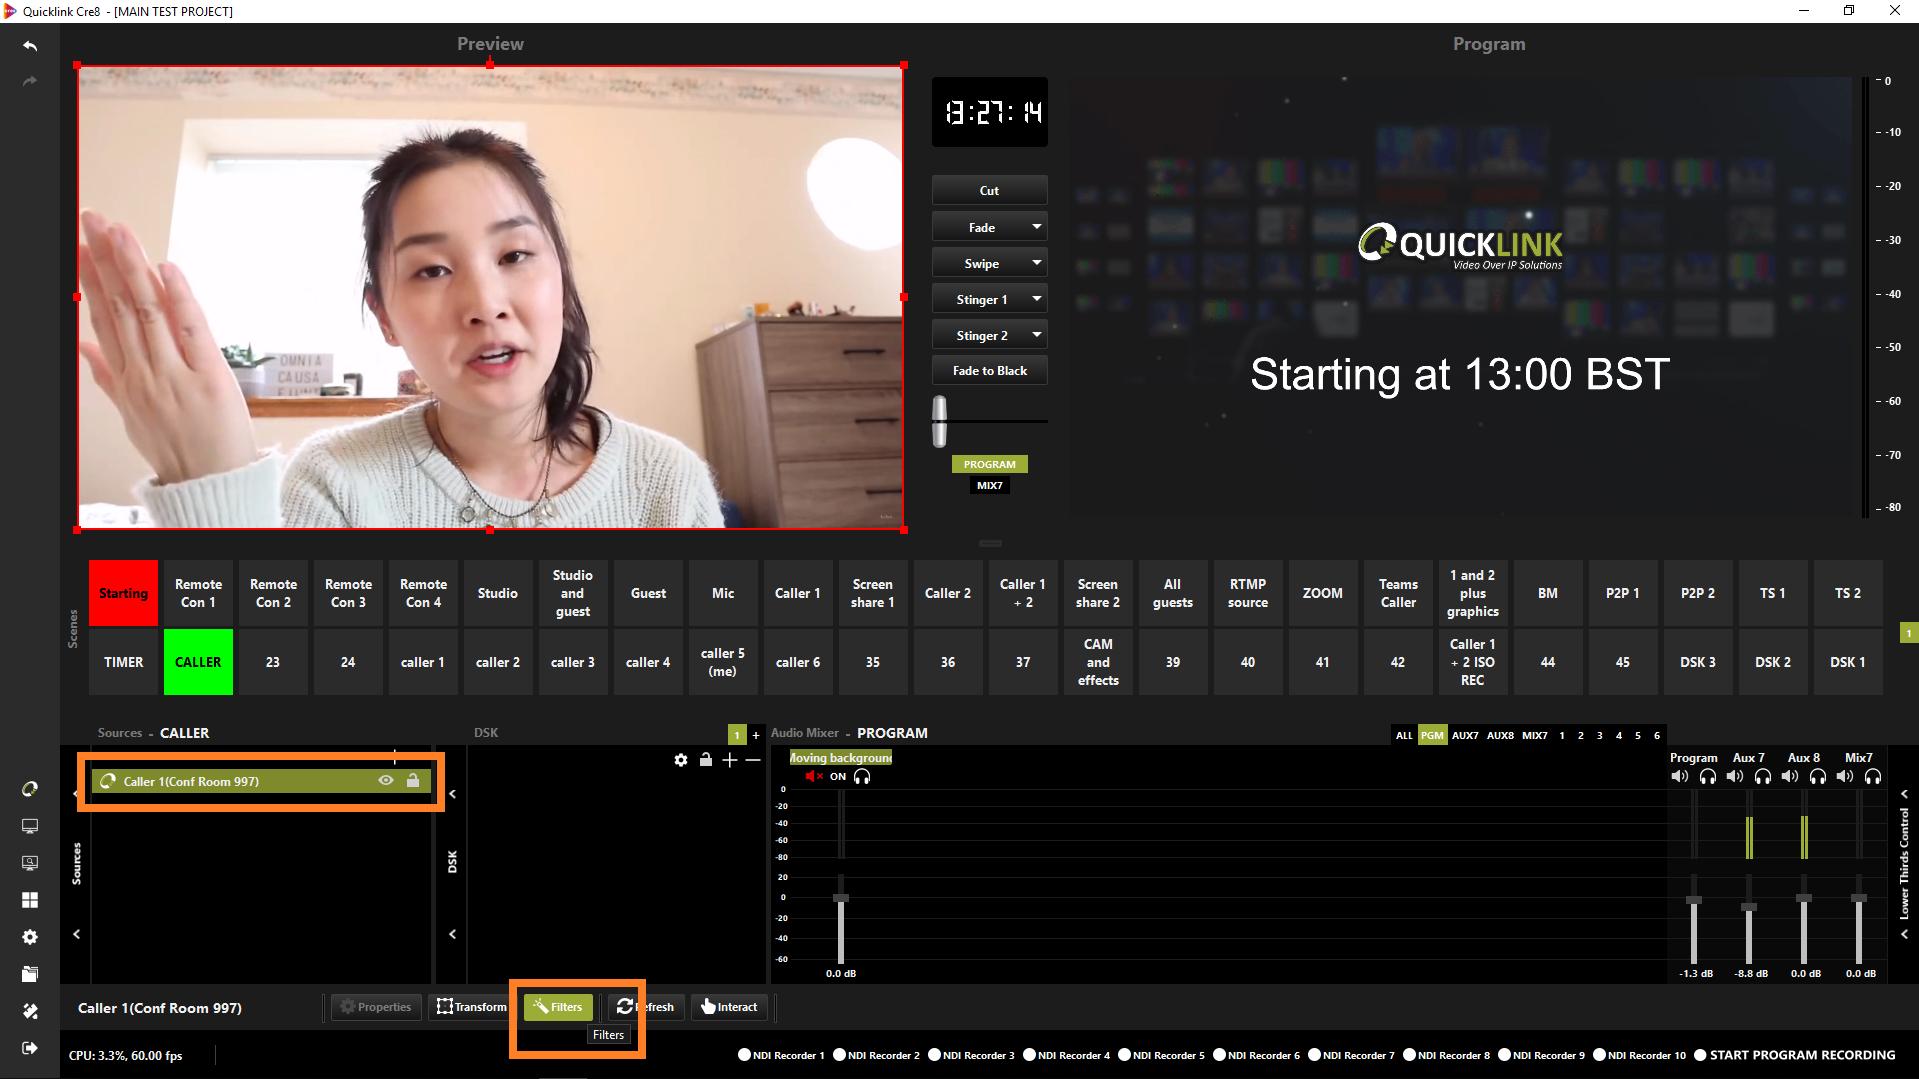This screenshot has width=1919, height=1079.
Task: Add a DSK layer with plus icon
Action: tap(730, 760)
